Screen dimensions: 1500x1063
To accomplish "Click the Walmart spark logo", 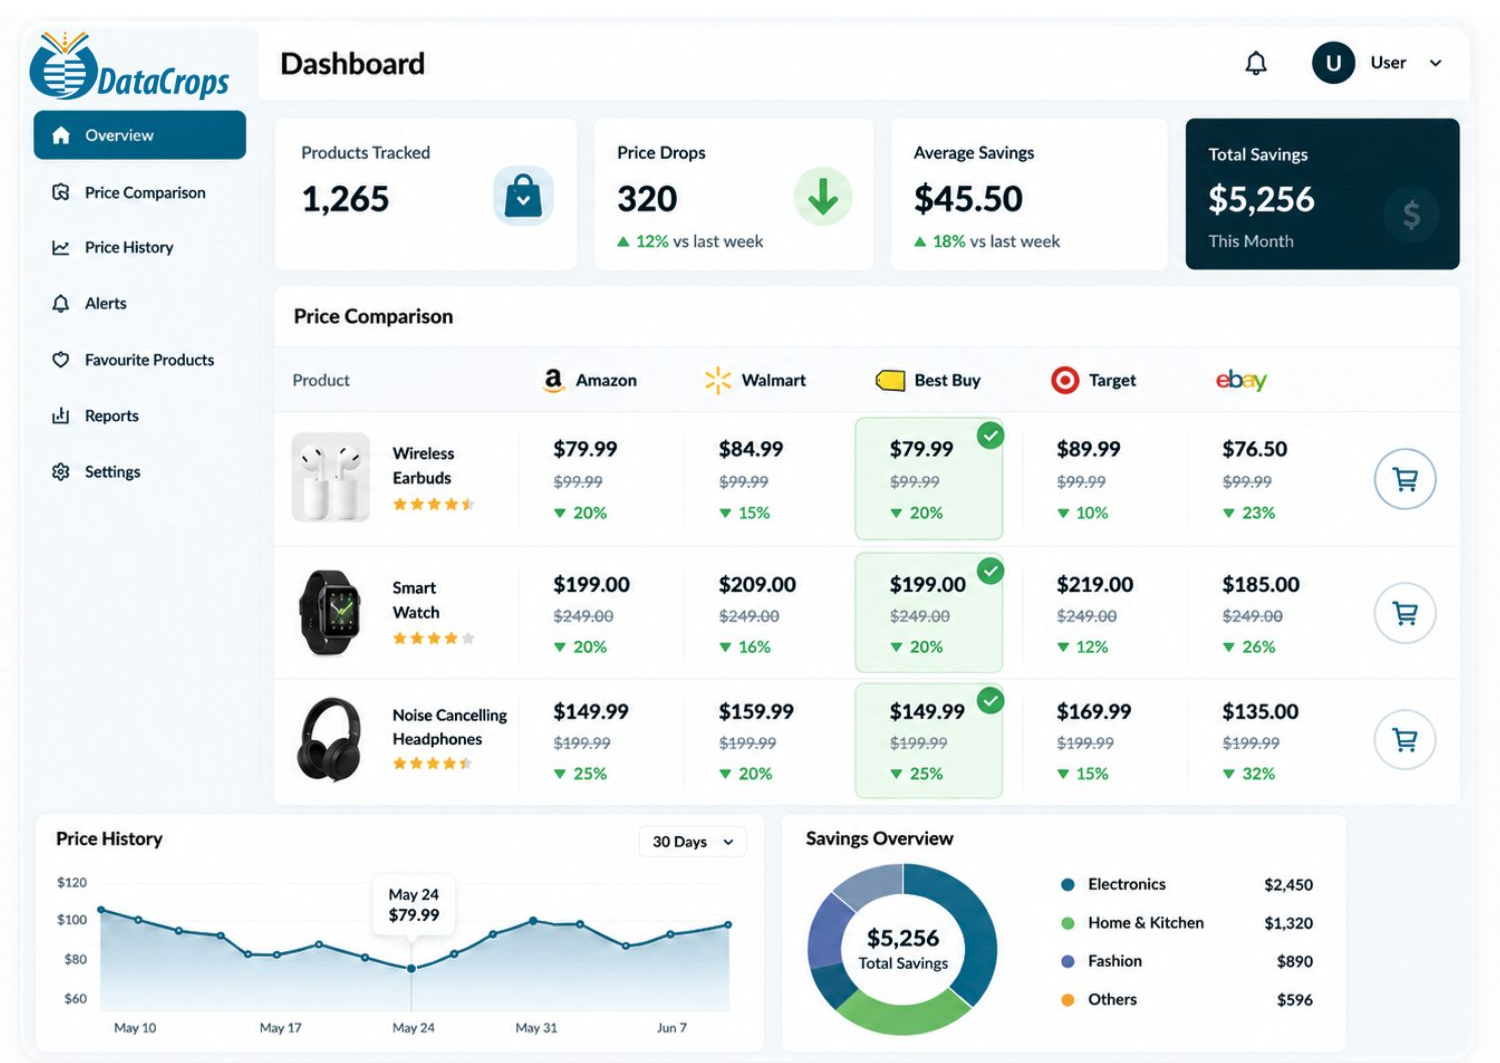I will point(718,380).
